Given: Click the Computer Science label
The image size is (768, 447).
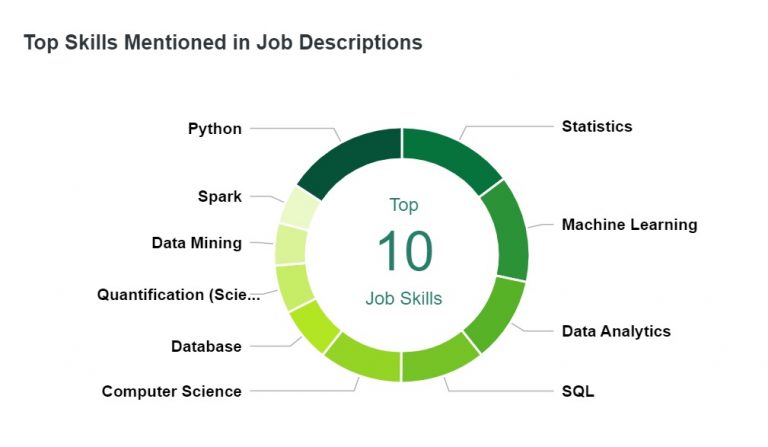Looking at the screenshot, I should click(x=171, y=391).
